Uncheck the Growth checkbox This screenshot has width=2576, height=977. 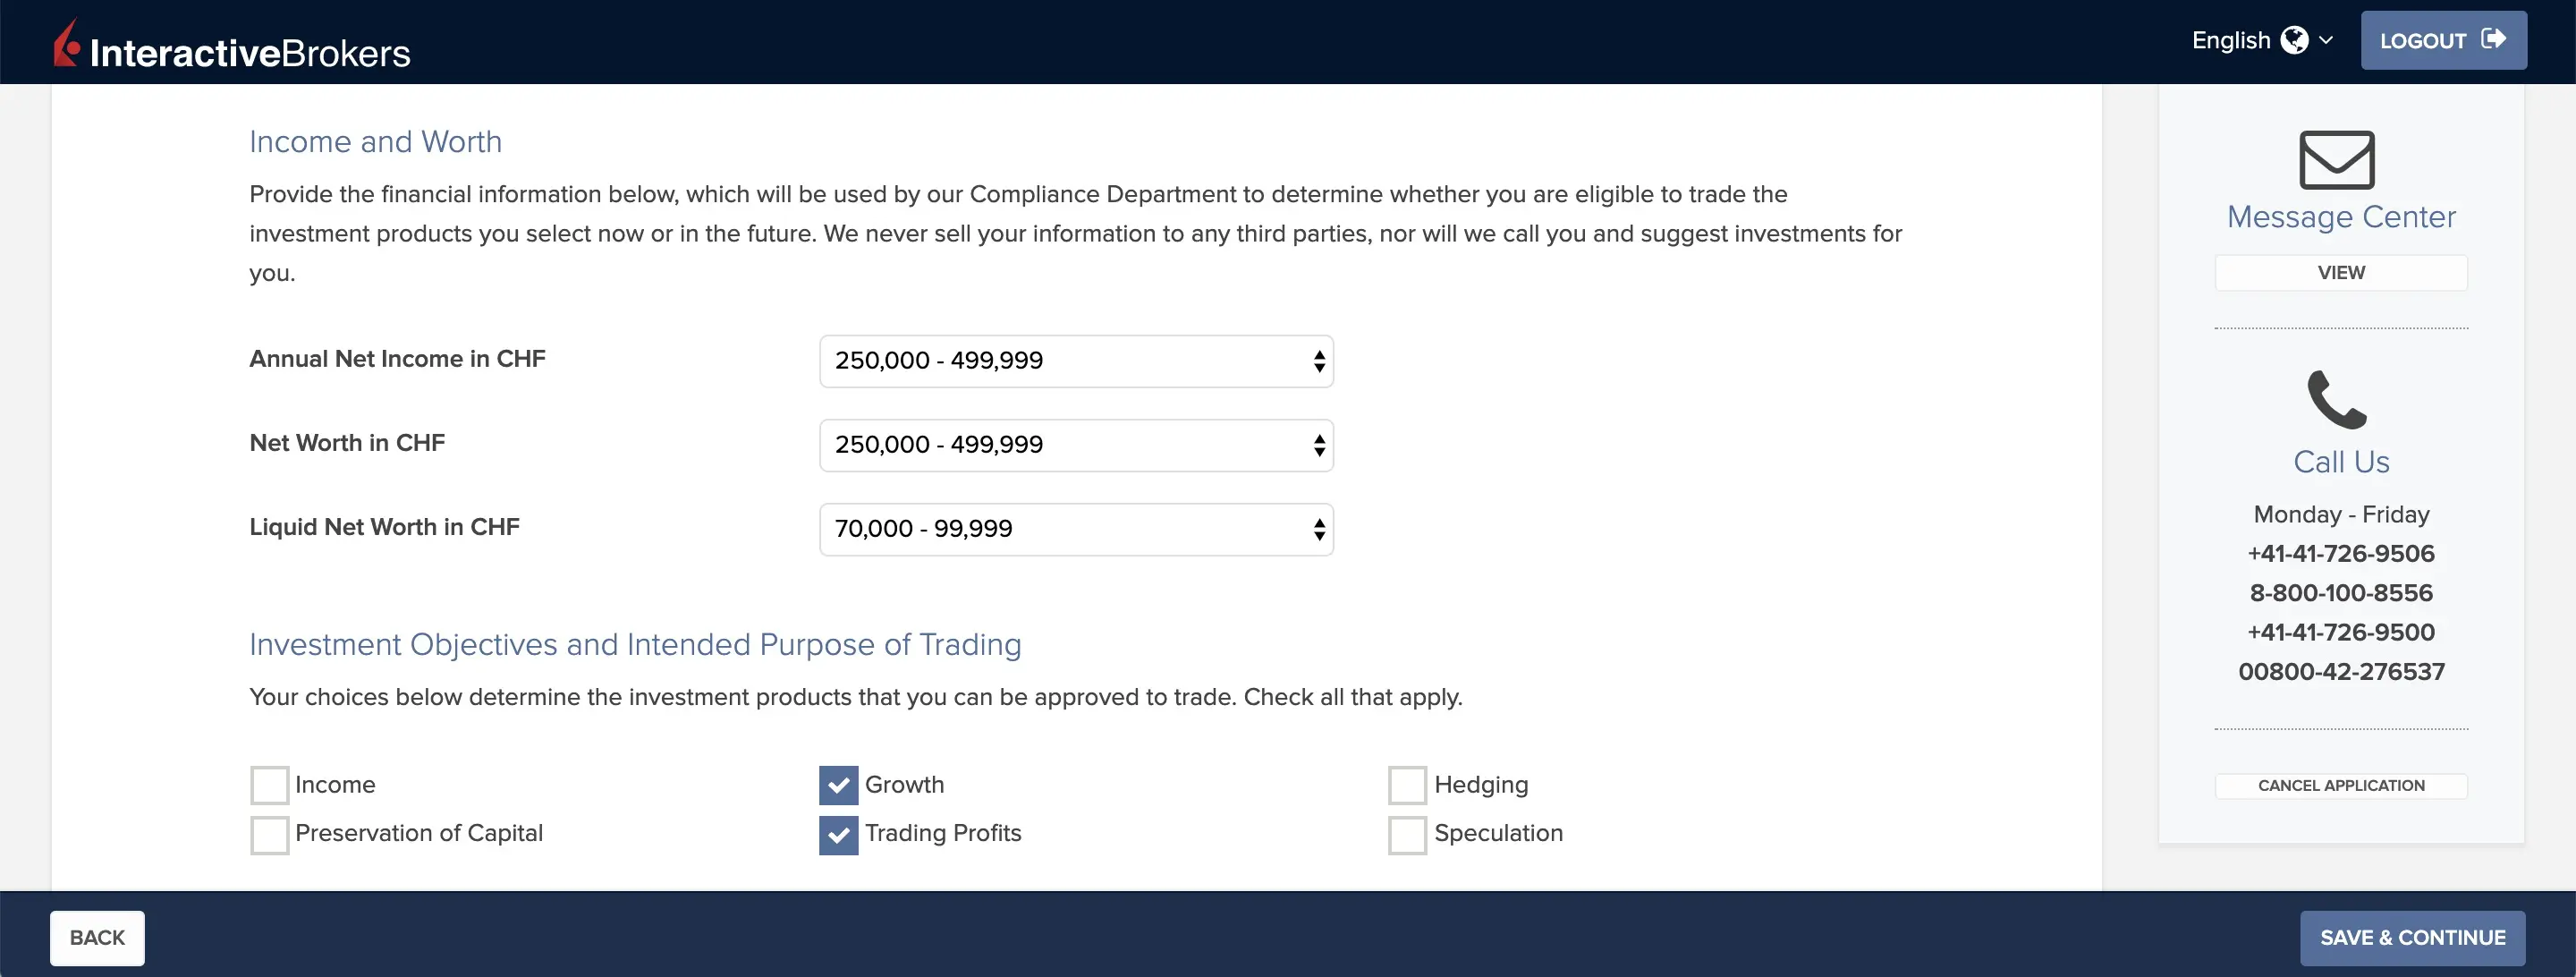[838, 785]
